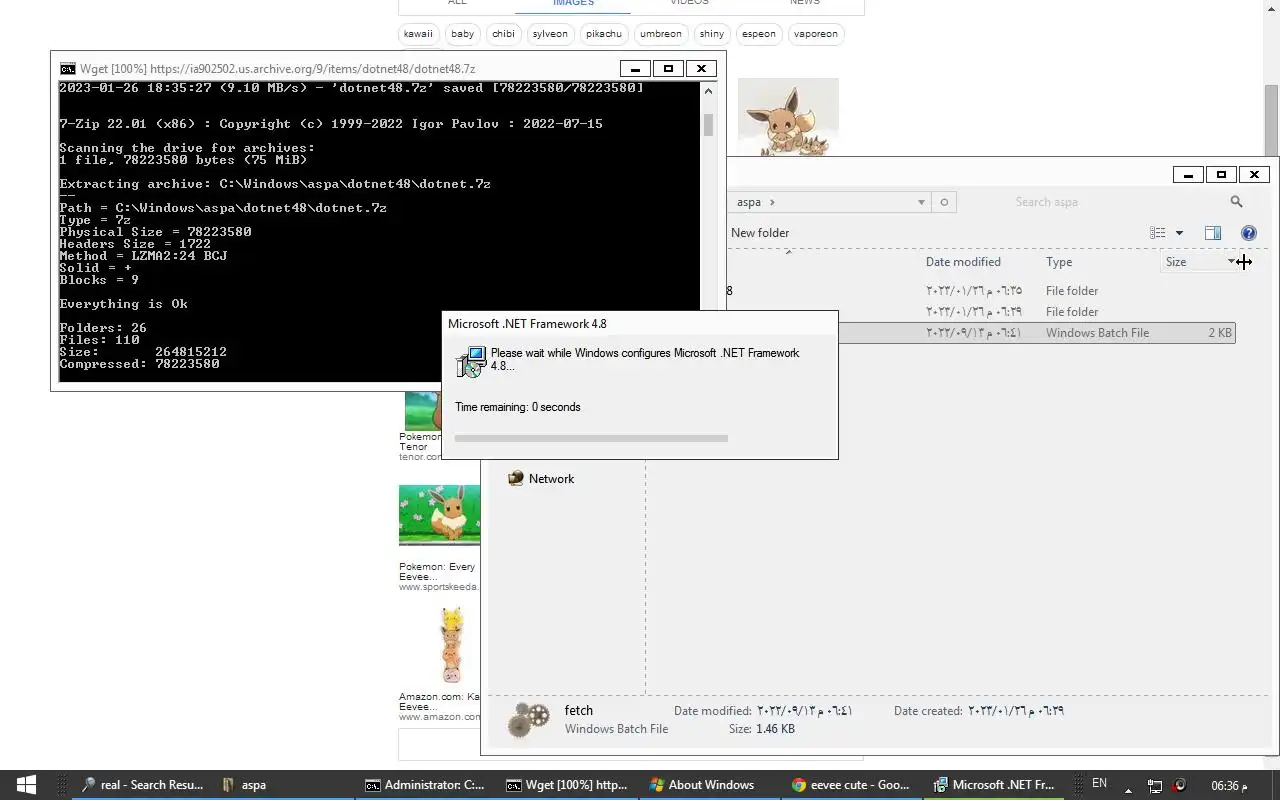Switch to the 'eevee cute' Chrome taskbar button

[x=851, y=785]
